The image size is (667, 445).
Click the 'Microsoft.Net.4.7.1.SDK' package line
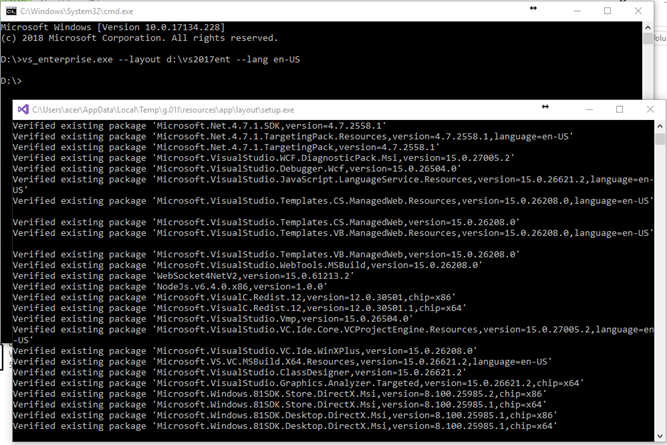[x=200, y=126]
